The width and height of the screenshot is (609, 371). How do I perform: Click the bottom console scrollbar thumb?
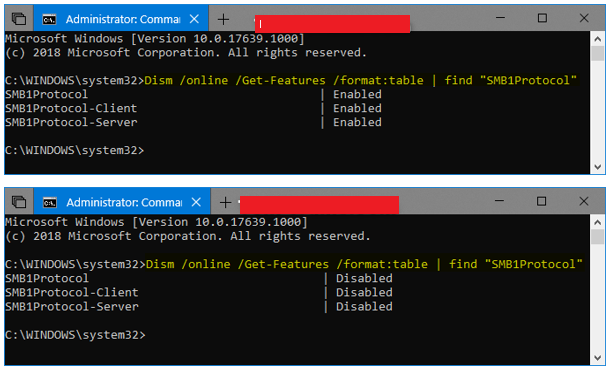[x=597, y=236]
